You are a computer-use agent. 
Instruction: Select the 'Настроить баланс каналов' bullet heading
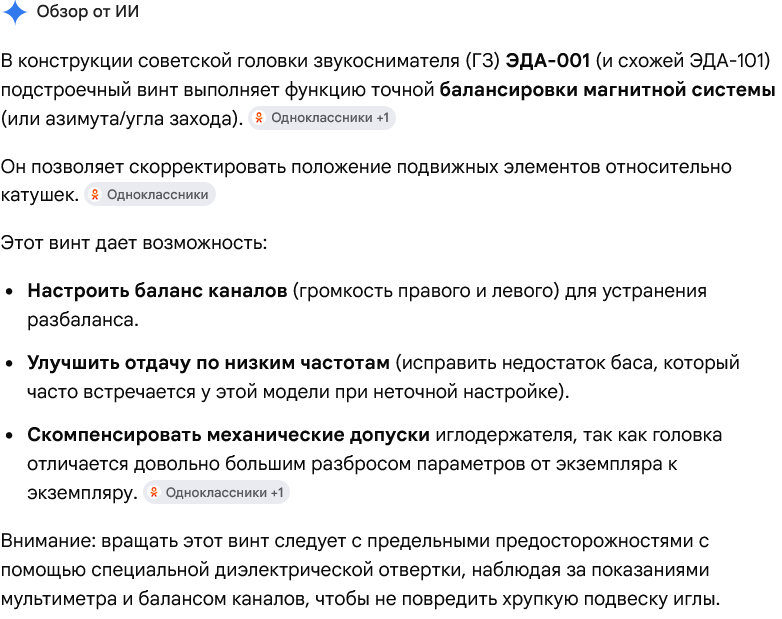(x=157, y=291)
